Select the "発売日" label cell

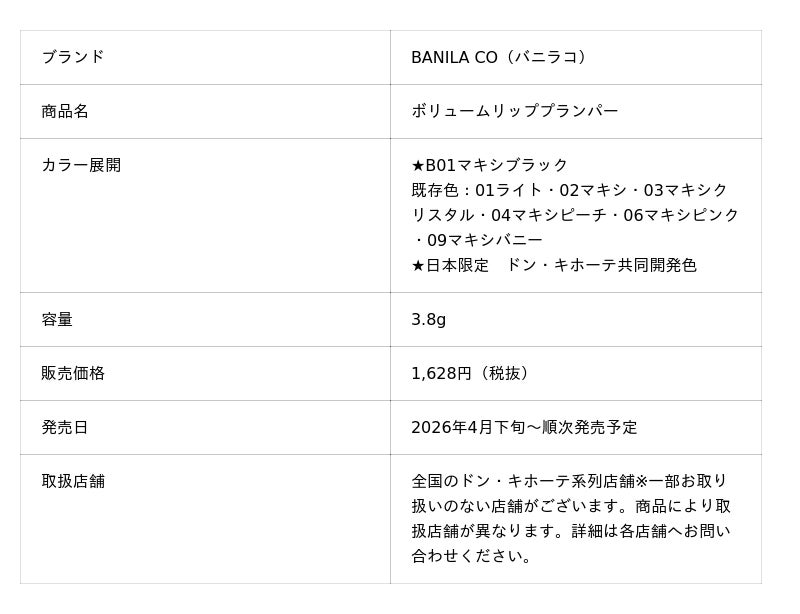pyautogui.click(x=65, y=427)
